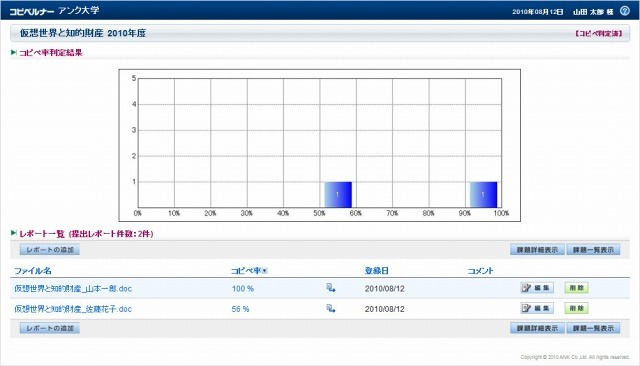This screenshot has height=366, width=640.
Task: Click the green arrow beside コピペ率判定結果
Action: pyautogui.click(x=13, y=52)
